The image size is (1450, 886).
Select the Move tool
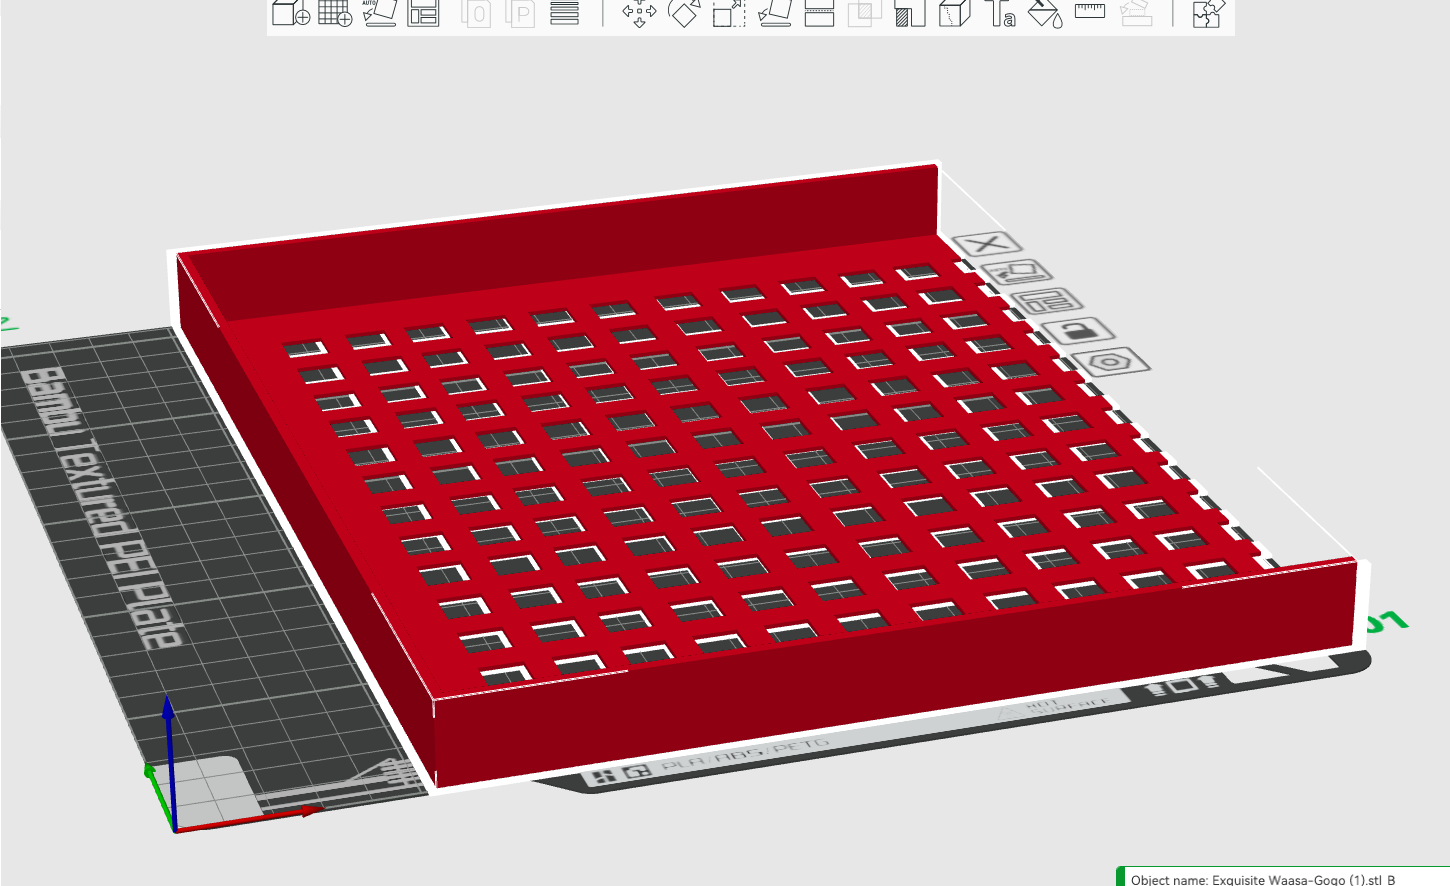(x=639, y=13)
